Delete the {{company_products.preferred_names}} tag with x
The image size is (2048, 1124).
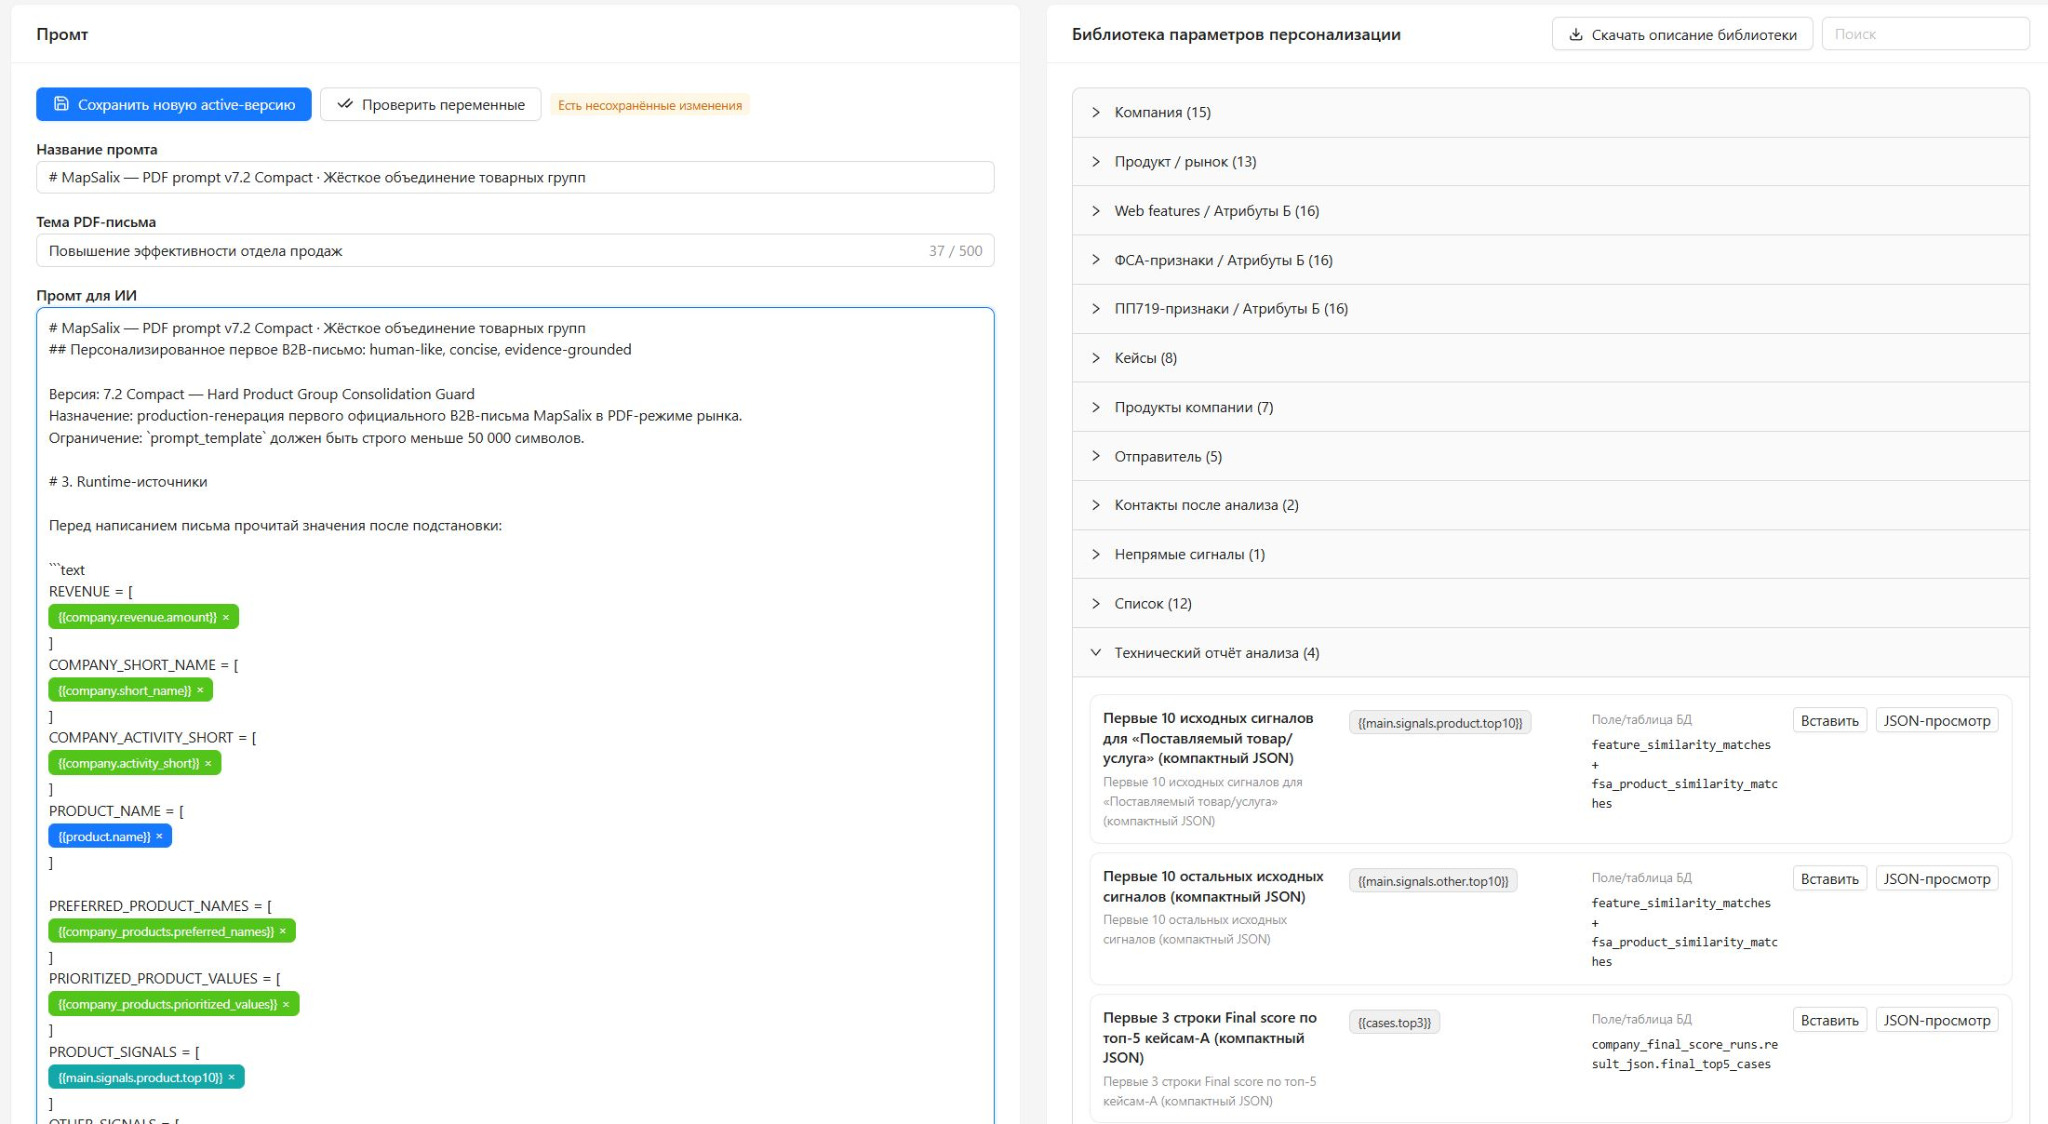pos(283,931)
